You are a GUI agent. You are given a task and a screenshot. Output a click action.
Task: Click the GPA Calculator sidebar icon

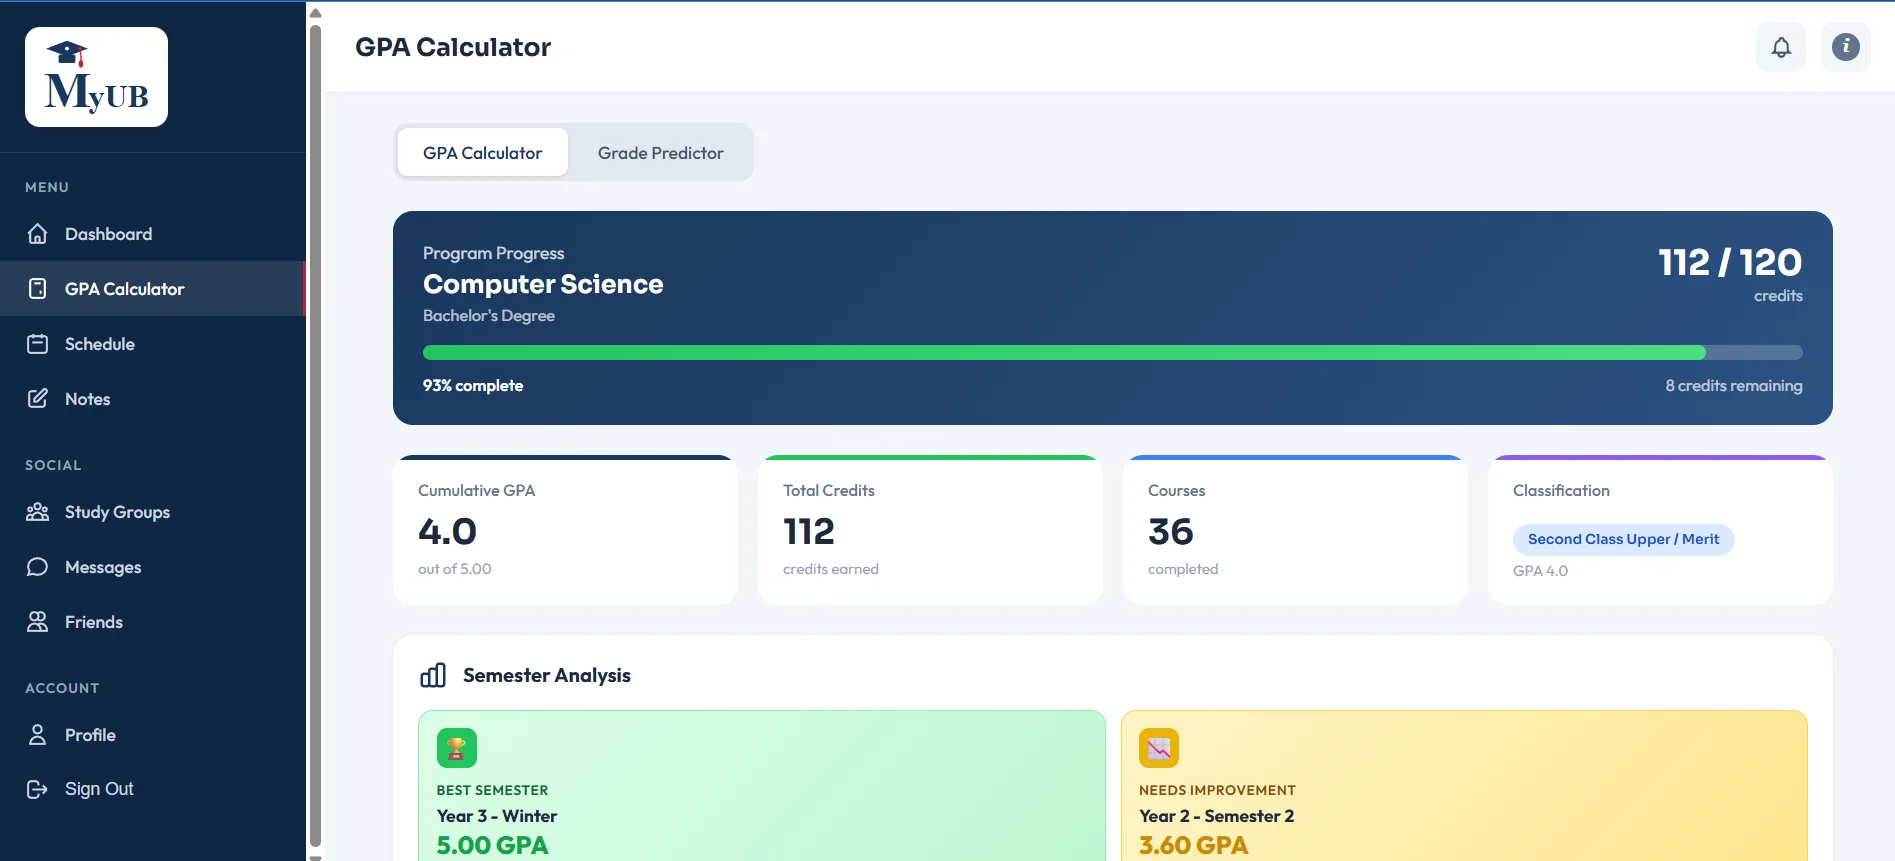[x=38, y=289]
